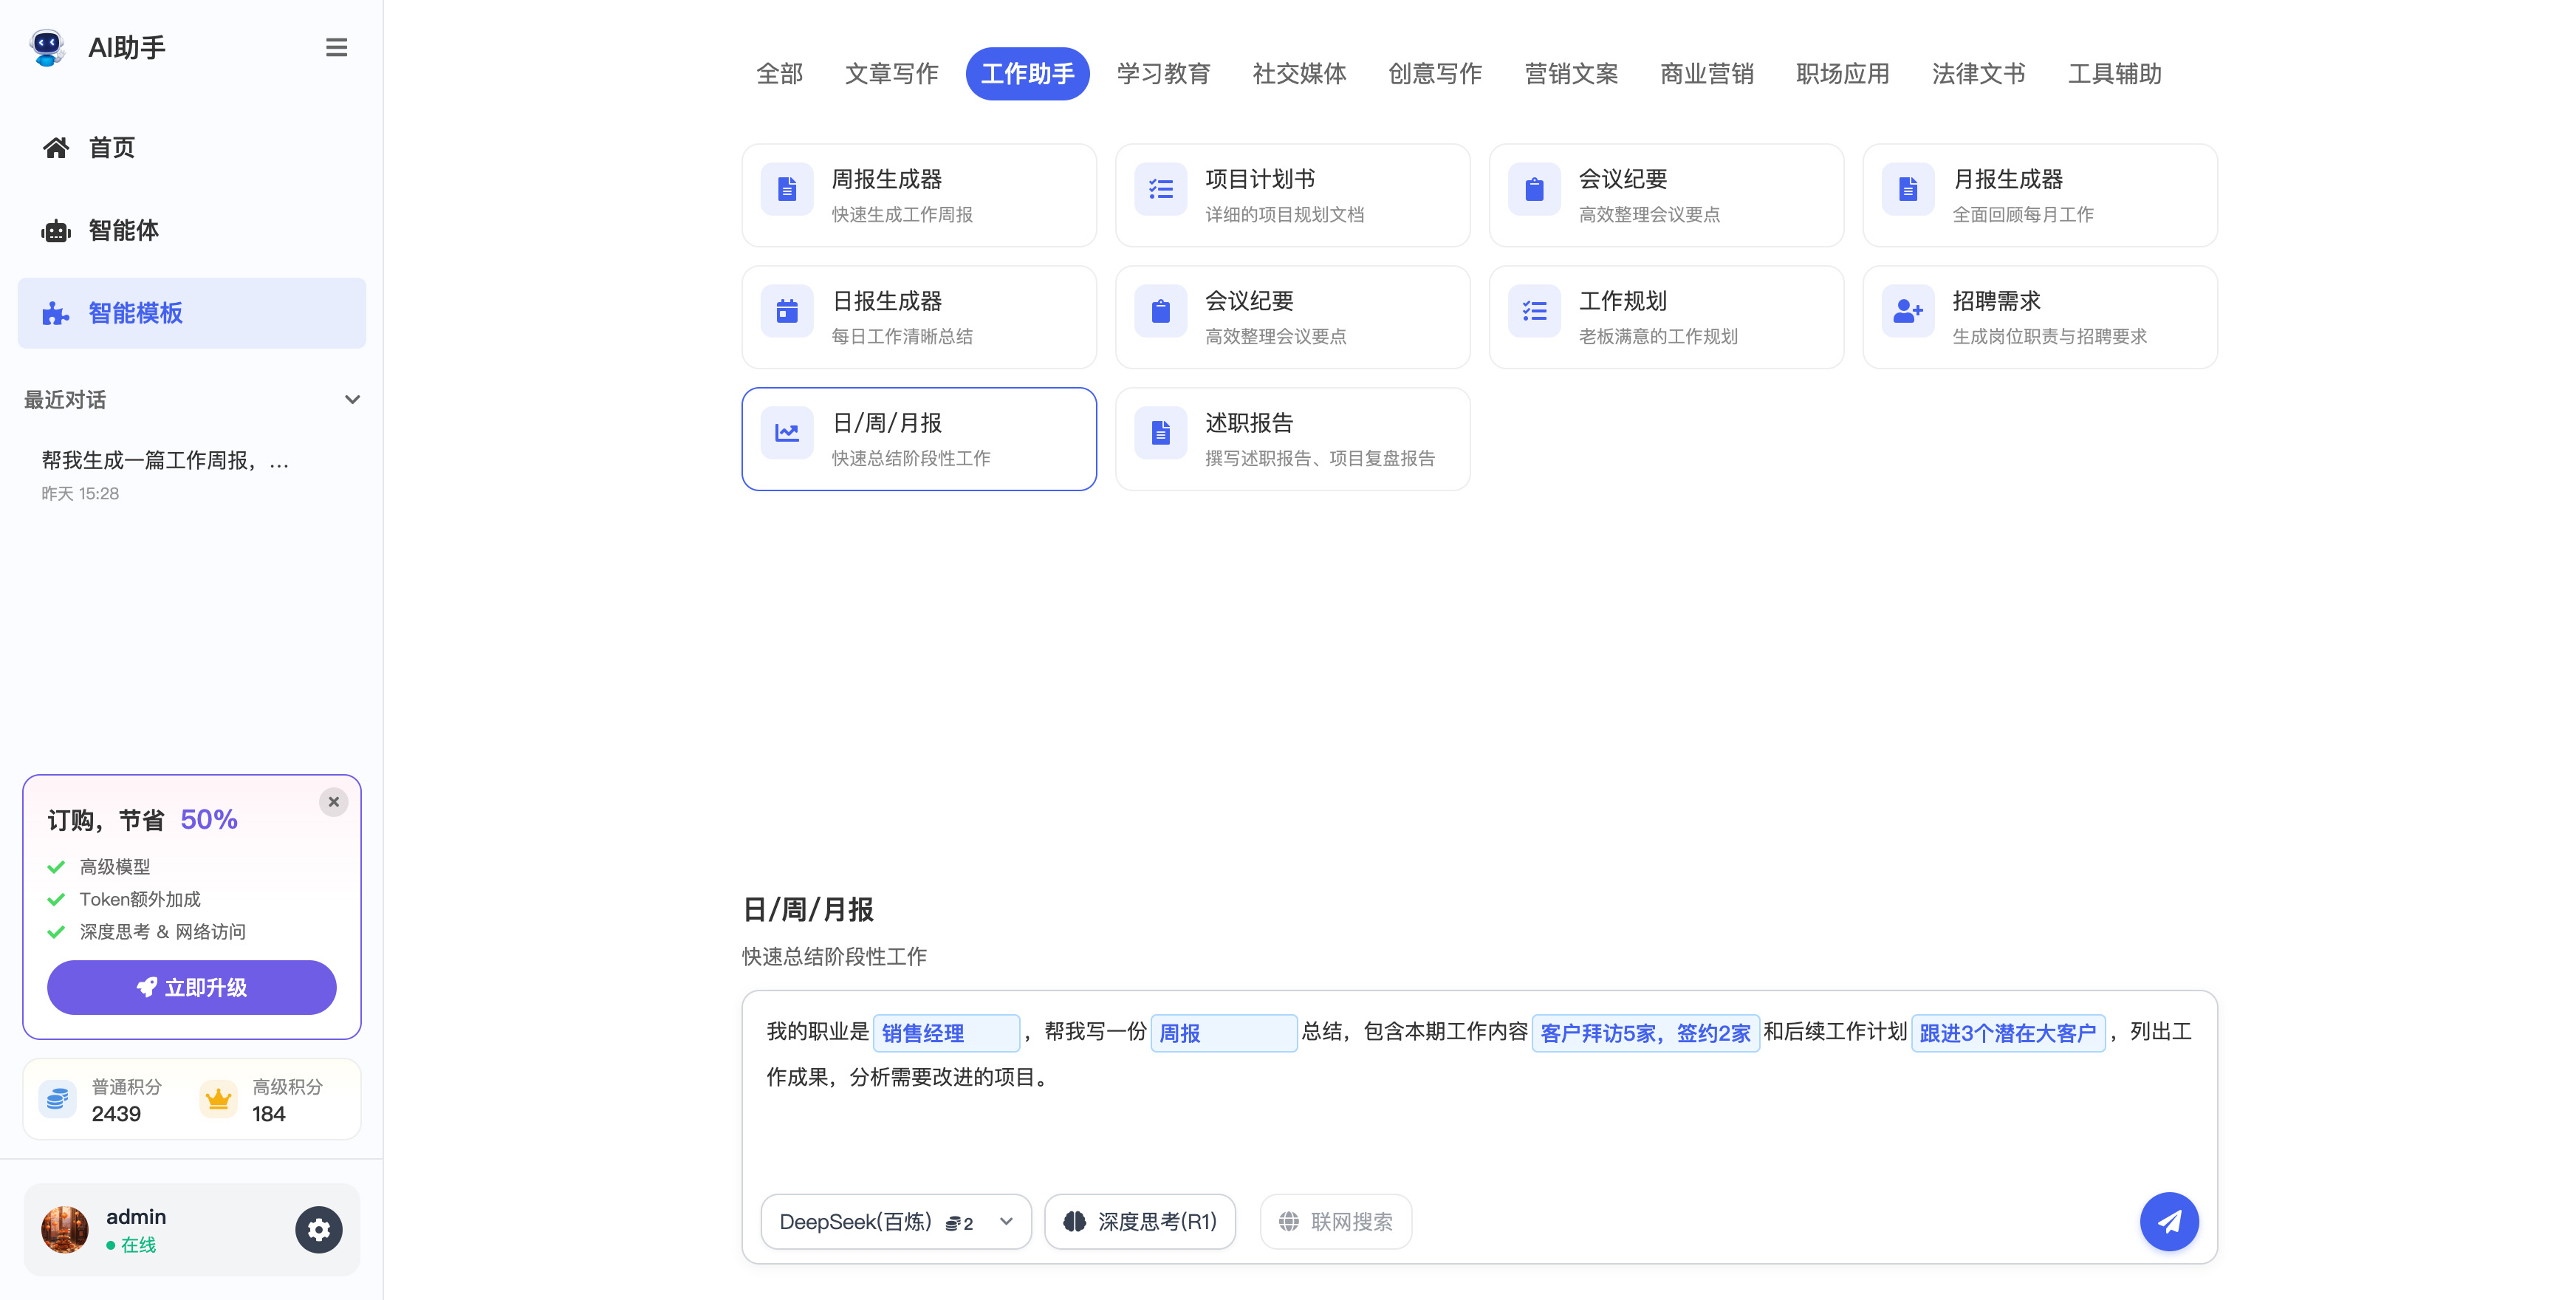Image resolution: width=2576 pixels, height=1300 pixels.
Task: Click the 周报生成器 document icon
Action: tap(787, 189)
